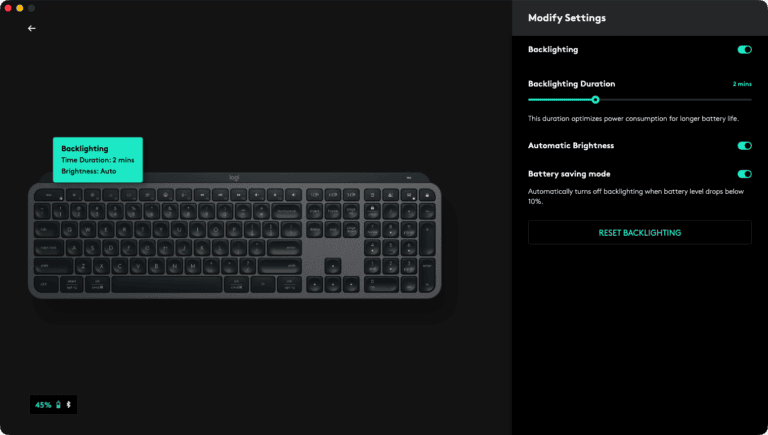Turn off the Backlighting toggle
This screenshot has width=768, height=435.
(744, 49)
